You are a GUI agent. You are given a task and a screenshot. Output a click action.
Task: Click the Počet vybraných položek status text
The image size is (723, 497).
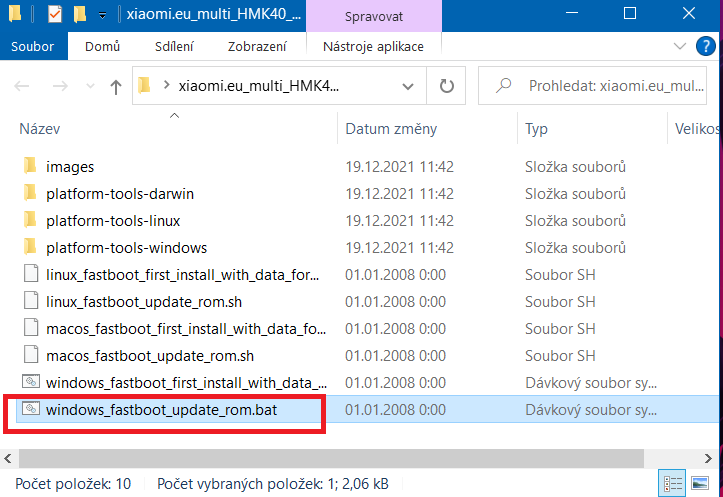click(273, 484)
